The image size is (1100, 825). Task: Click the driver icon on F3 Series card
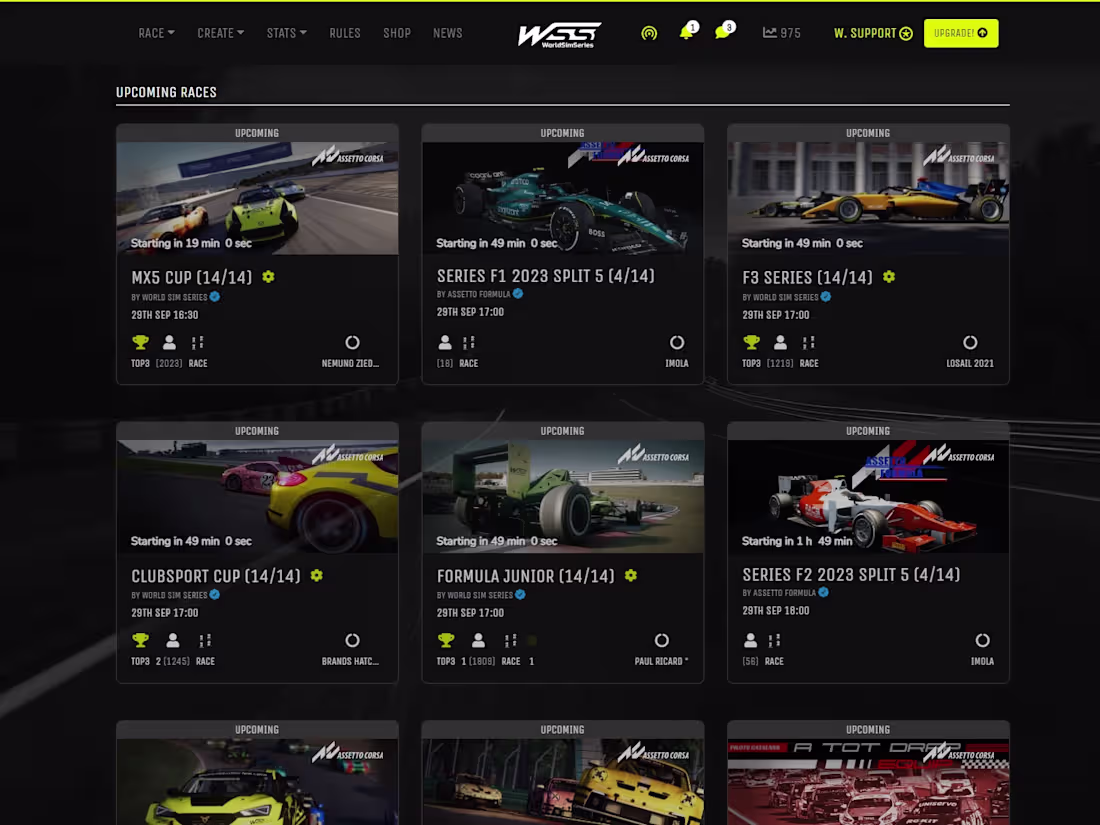pos(780,342)
